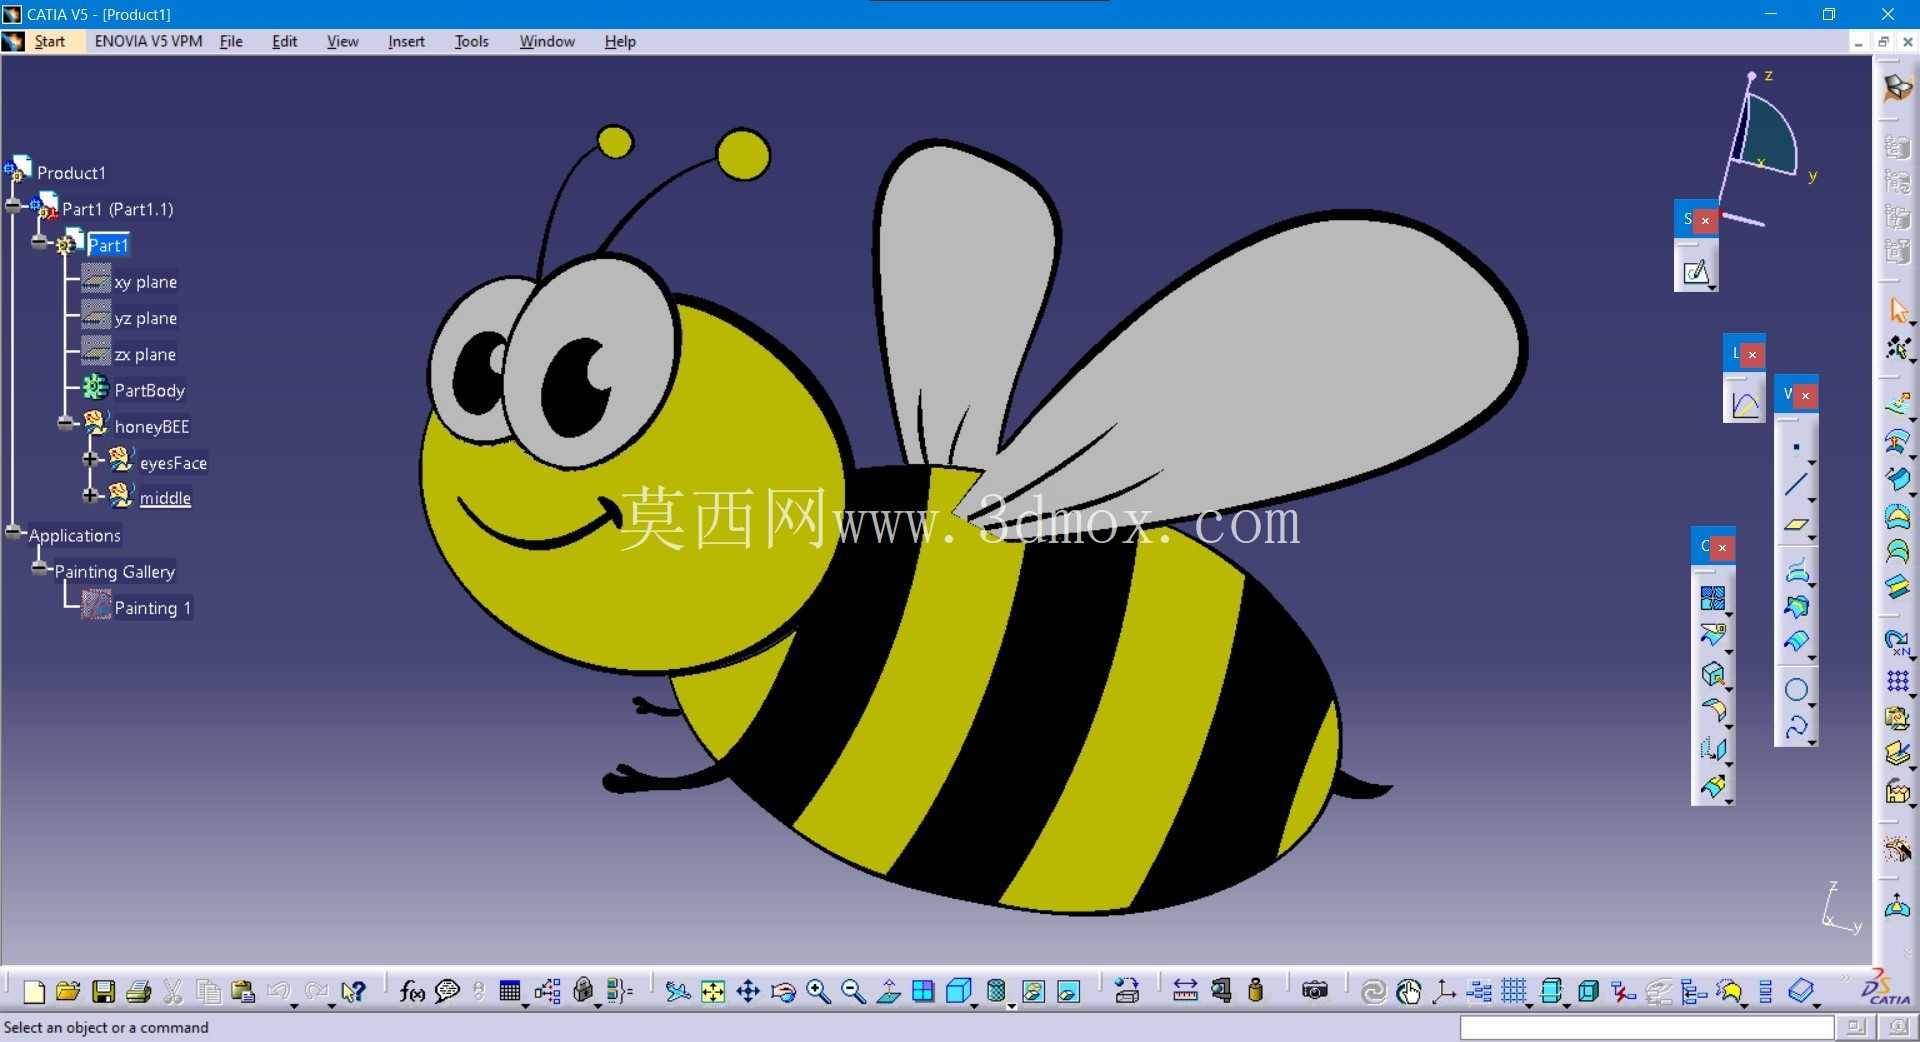Open the Start menu

pos(49,41)
